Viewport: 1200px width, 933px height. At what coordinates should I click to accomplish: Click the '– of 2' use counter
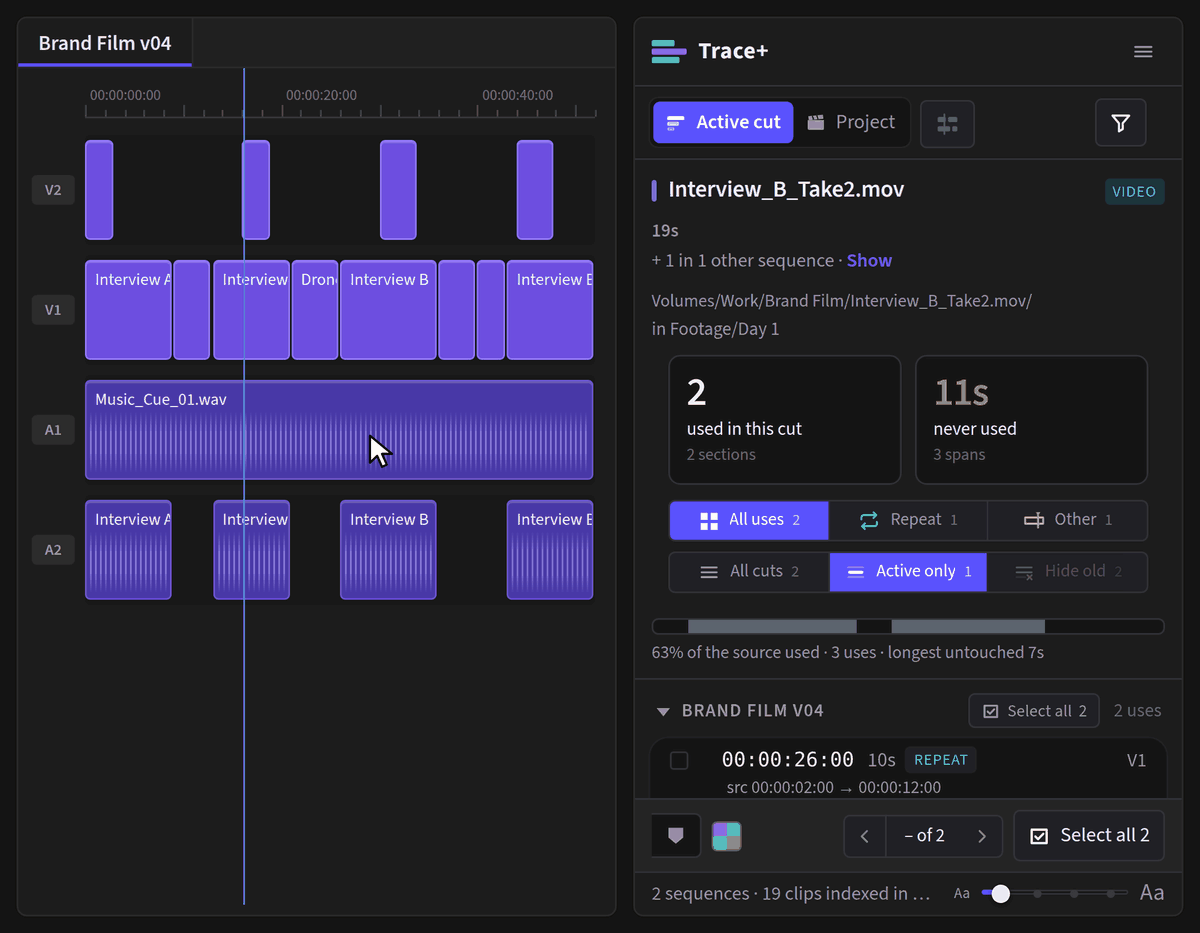[x=924, y=836]
